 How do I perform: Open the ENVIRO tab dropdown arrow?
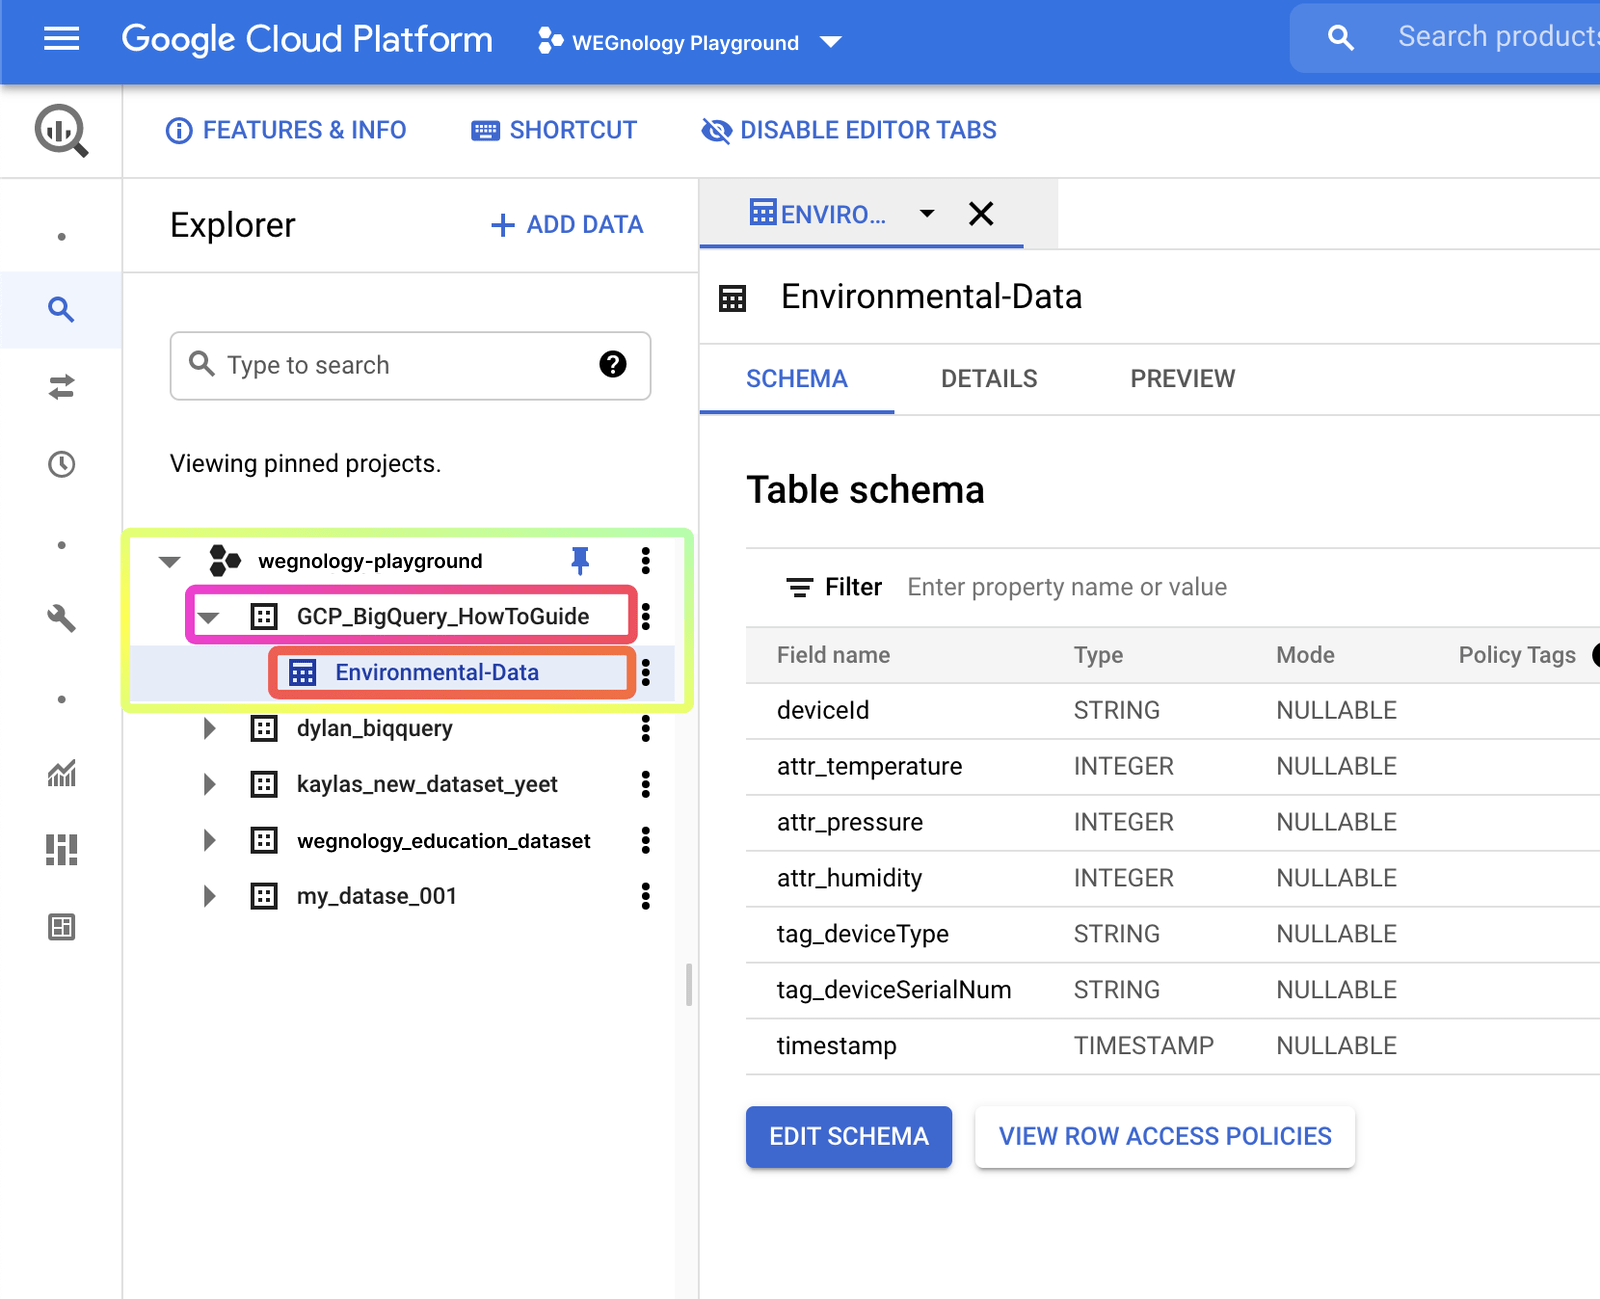(927, 213)
